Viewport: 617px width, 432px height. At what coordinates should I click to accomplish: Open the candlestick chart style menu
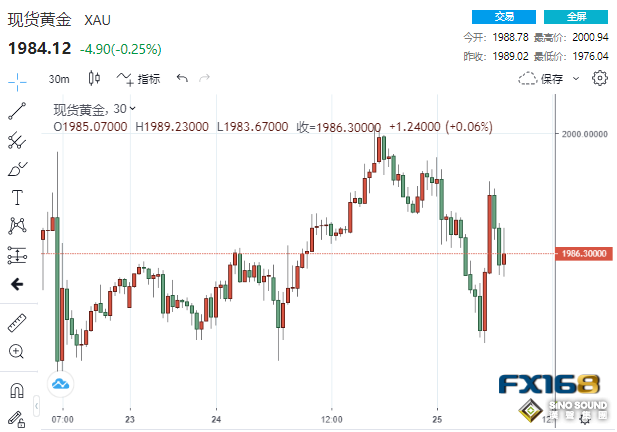(x=94, y=78)
